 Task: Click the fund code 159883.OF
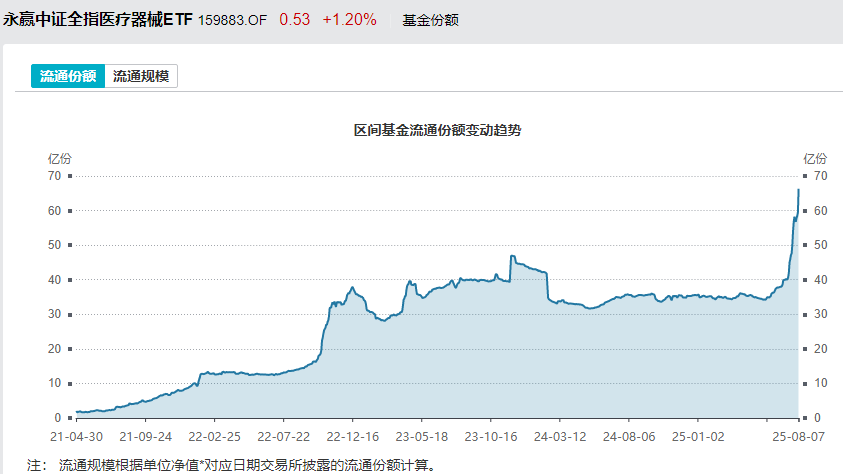232,20
